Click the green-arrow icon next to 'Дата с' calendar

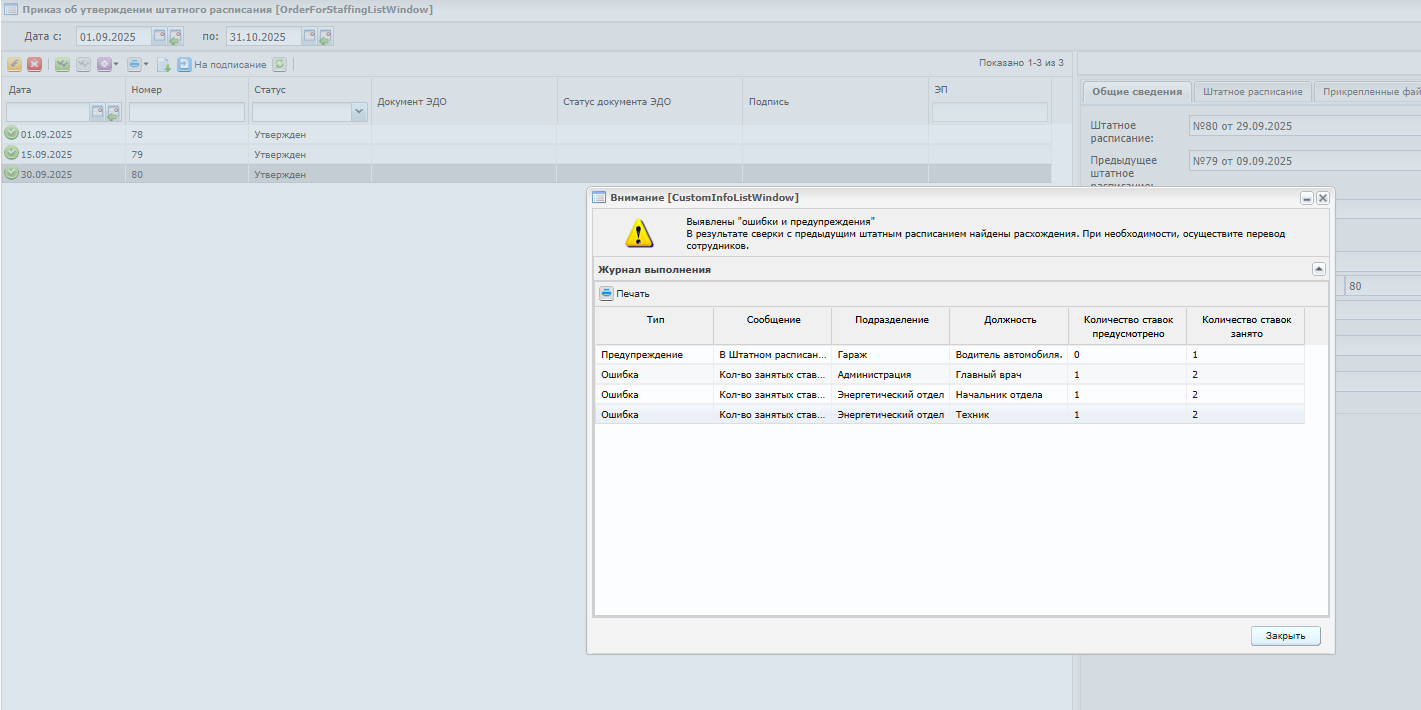click(174, 37)
